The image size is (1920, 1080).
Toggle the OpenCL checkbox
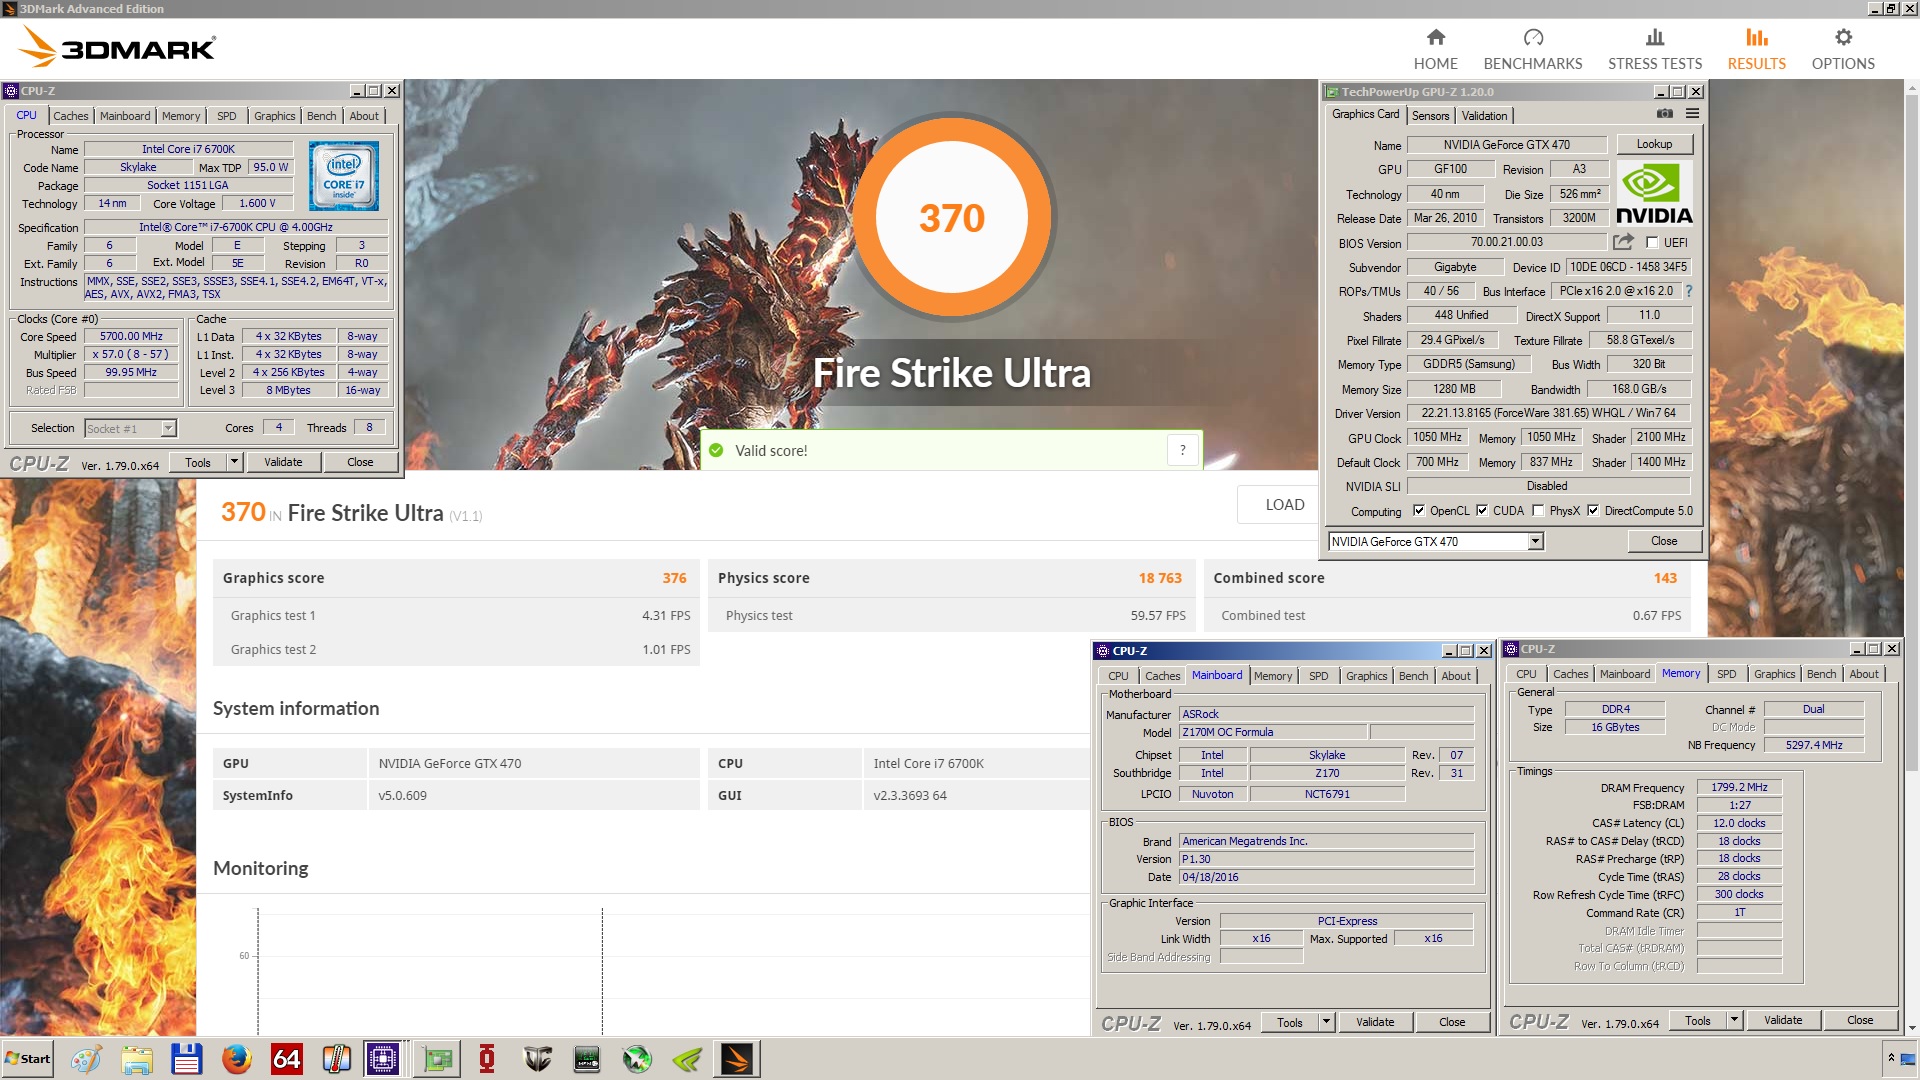coord(1418,511)
